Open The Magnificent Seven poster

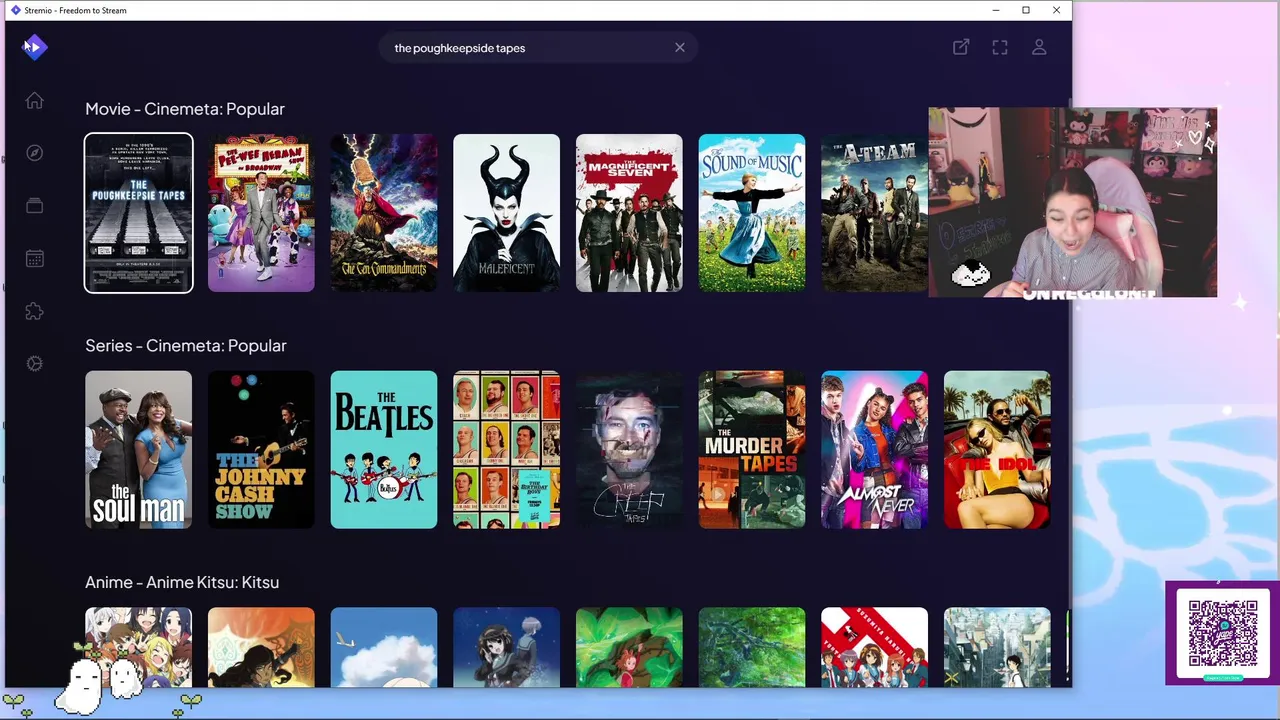[x=629, y=213]
